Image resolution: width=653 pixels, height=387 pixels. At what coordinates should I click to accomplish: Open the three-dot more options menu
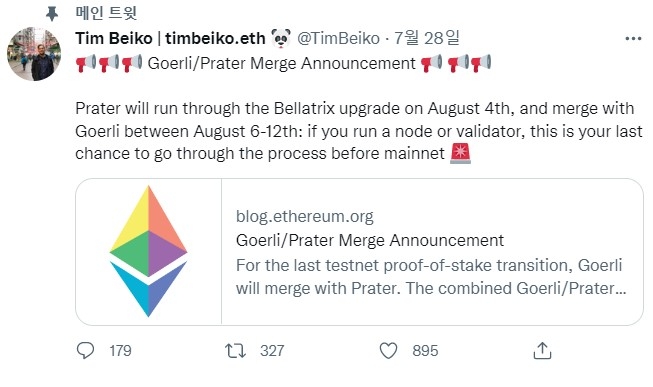(x=633, y=39)
